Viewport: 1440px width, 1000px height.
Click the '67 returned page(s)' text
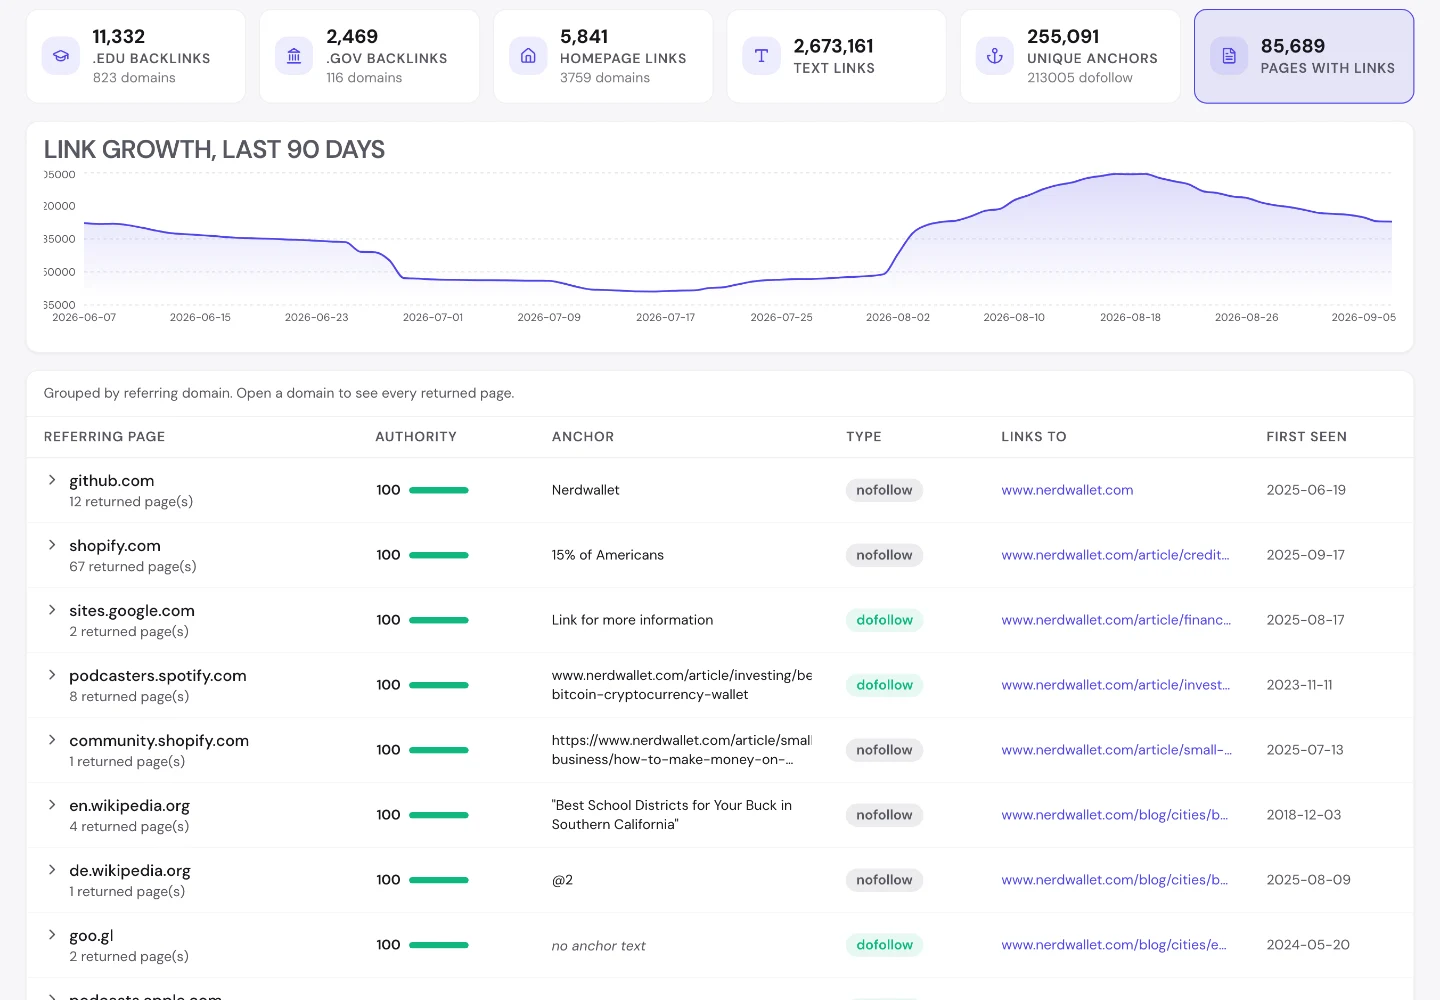(133, 567)
